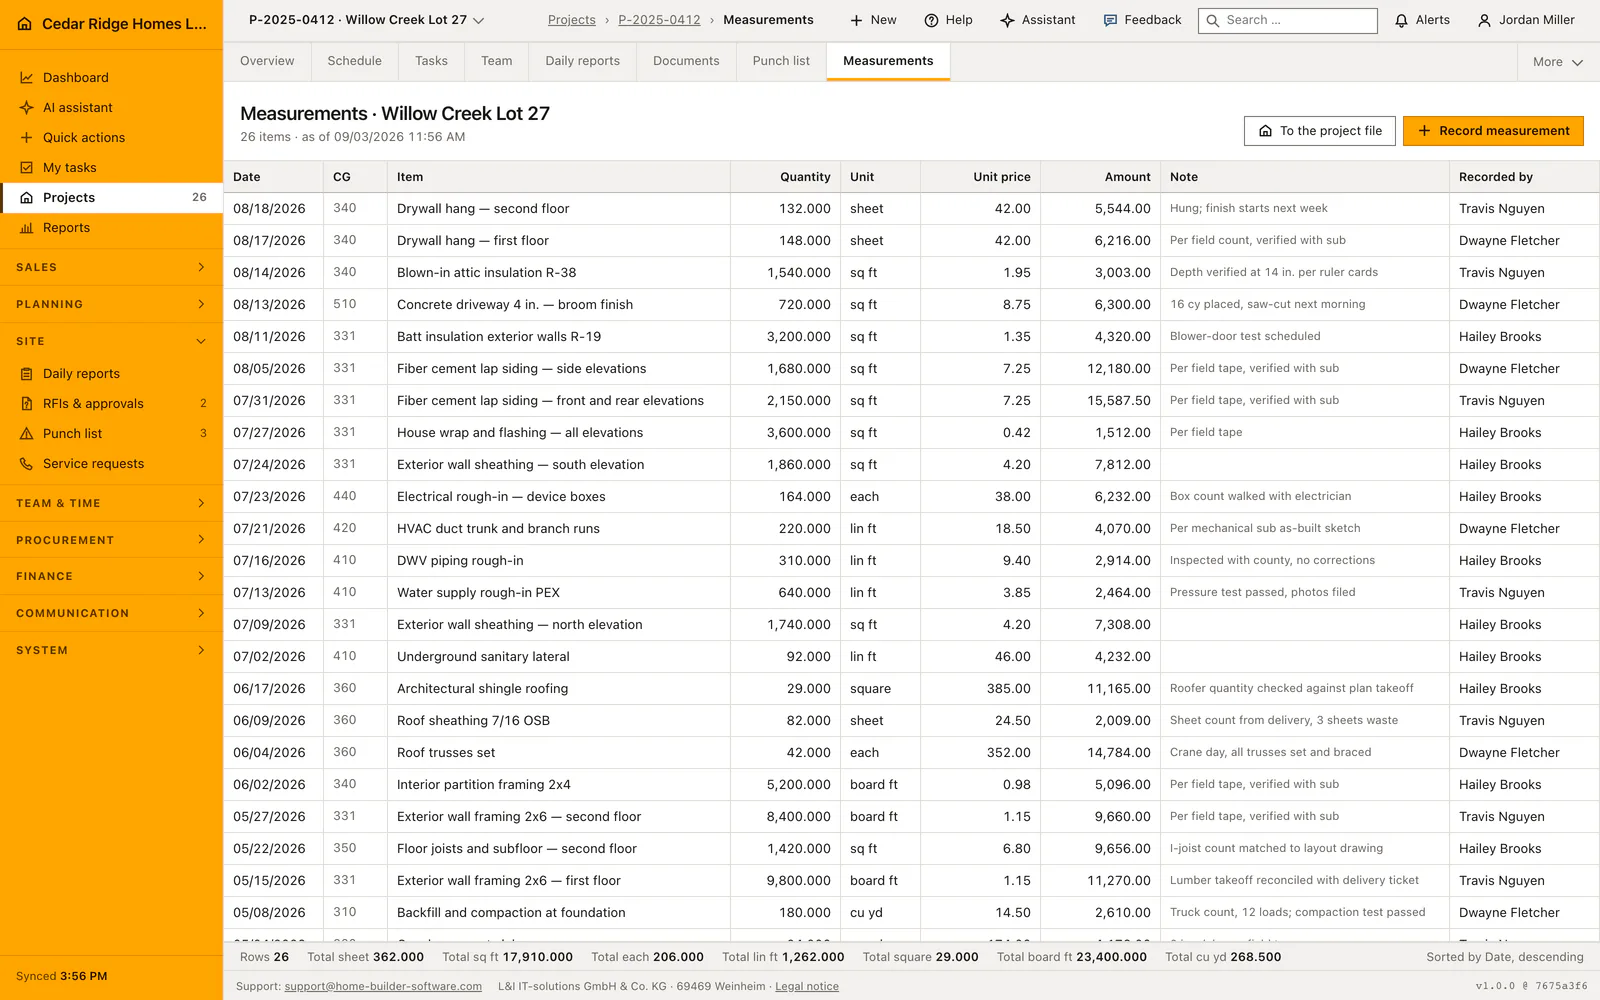Select the Underground sanitary lateral item
Image resolution: width=1600 pixels, height=1000 pixels.
483,657
